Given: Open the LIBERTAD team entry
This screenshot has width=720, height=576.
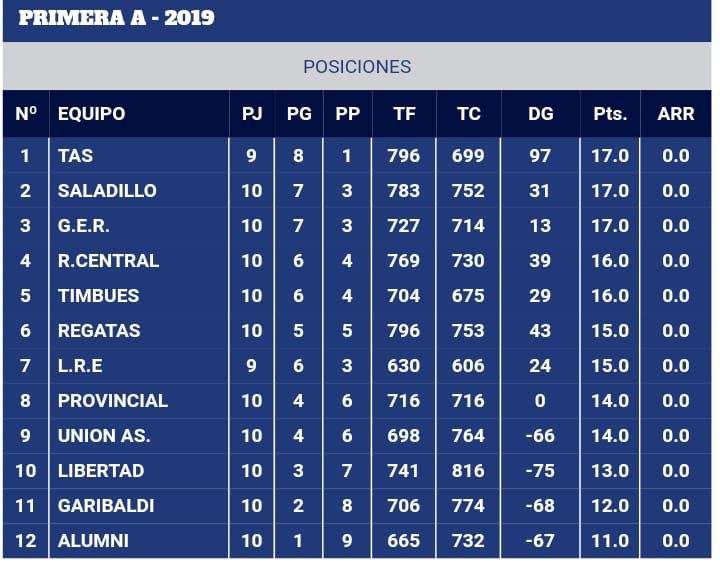Looking at the screenshot, I should tap(101, 471).
